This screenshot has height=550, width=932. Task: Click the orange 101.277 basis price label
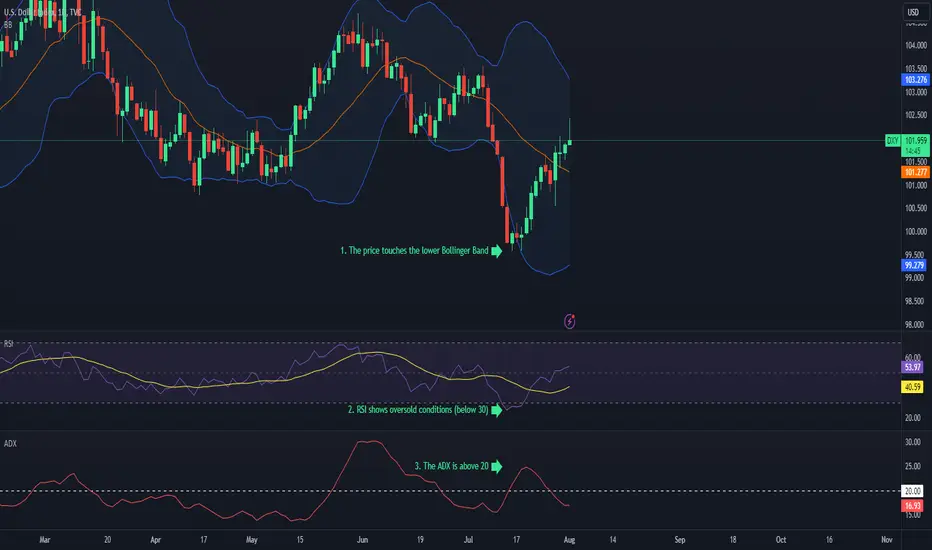(915, 172)
